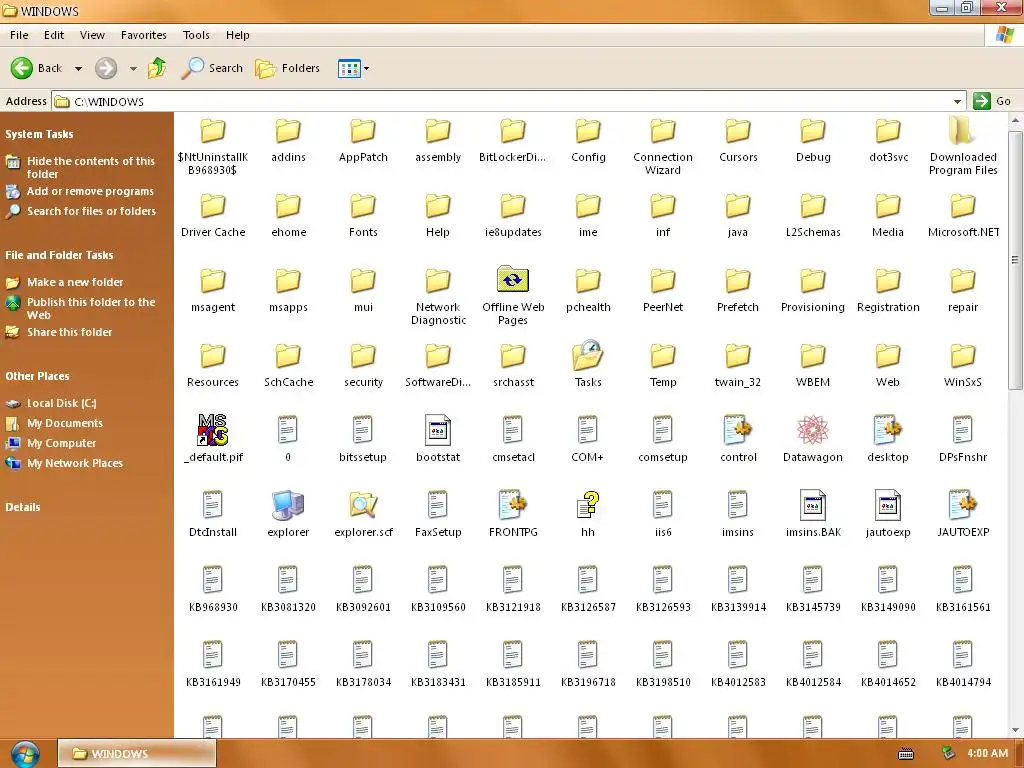Go up one folder level

157,68
